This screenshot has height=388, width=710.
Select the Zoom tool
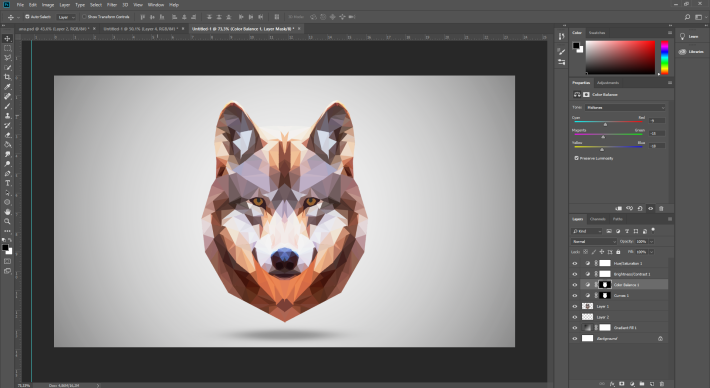pyautogui.click(x=7, y=221)
